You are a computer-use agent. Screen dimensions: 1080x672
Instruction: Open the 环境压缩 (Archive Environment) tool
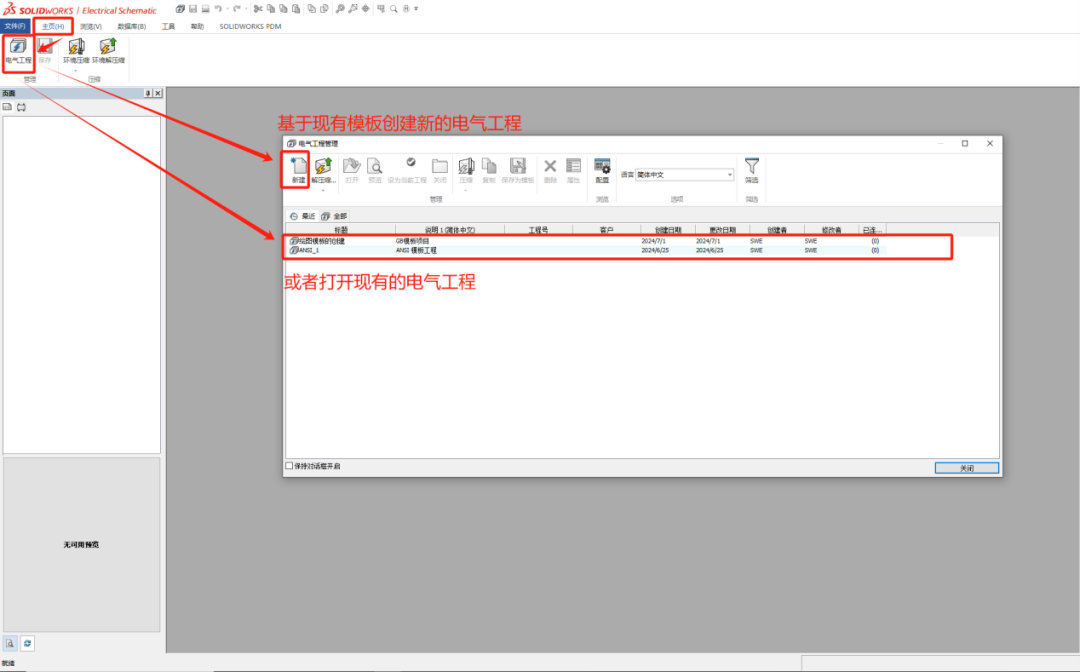[76, 48]
